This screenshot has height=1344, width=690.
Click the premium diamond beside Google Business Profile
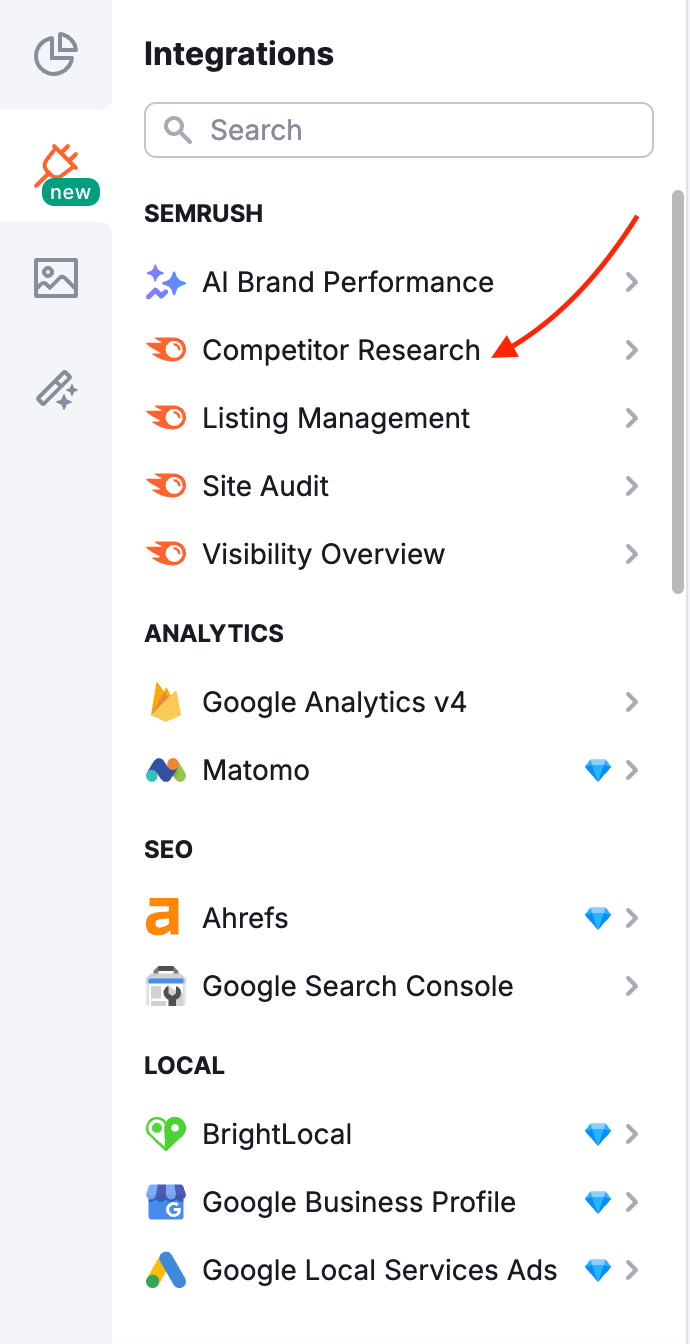click(x=598, y=1202)
